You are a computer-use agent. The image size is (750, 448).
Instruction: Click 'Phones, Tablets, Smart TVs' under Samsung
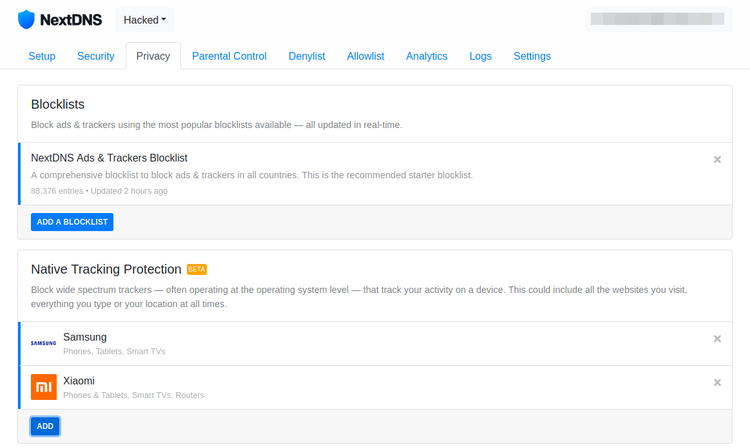coord(114,351)
